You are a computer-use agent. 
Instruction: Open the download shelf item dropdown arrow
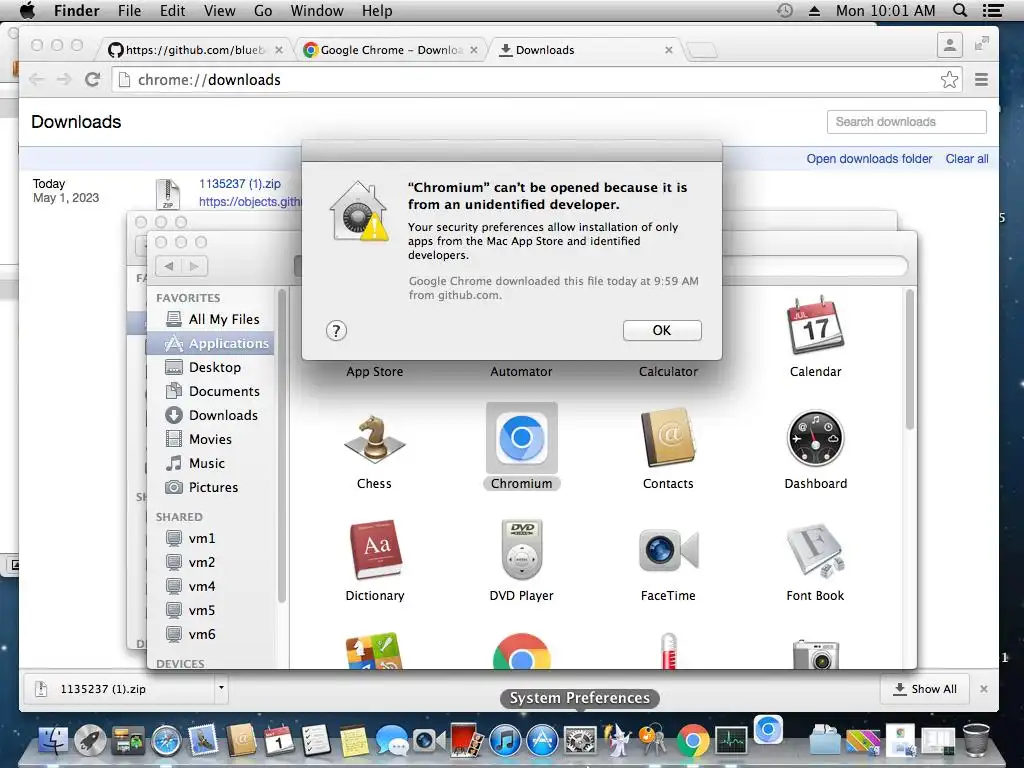[221, 688]
